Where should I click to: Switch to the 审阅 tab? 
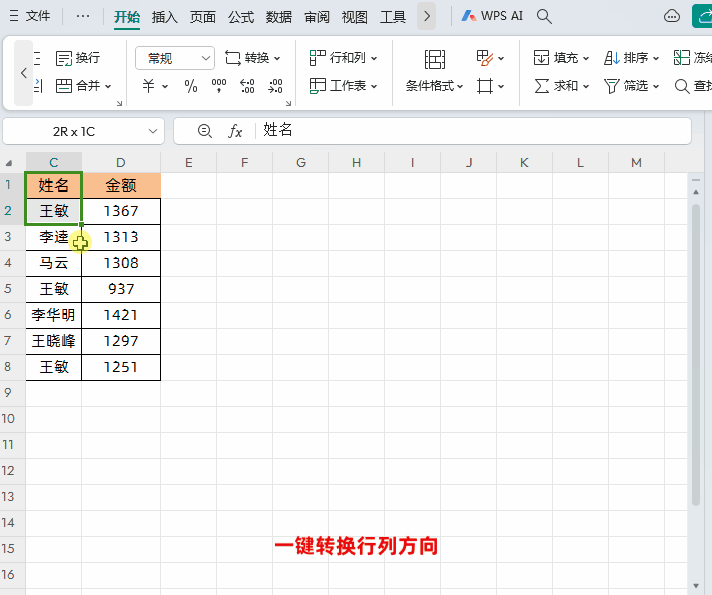pos(316,17)
